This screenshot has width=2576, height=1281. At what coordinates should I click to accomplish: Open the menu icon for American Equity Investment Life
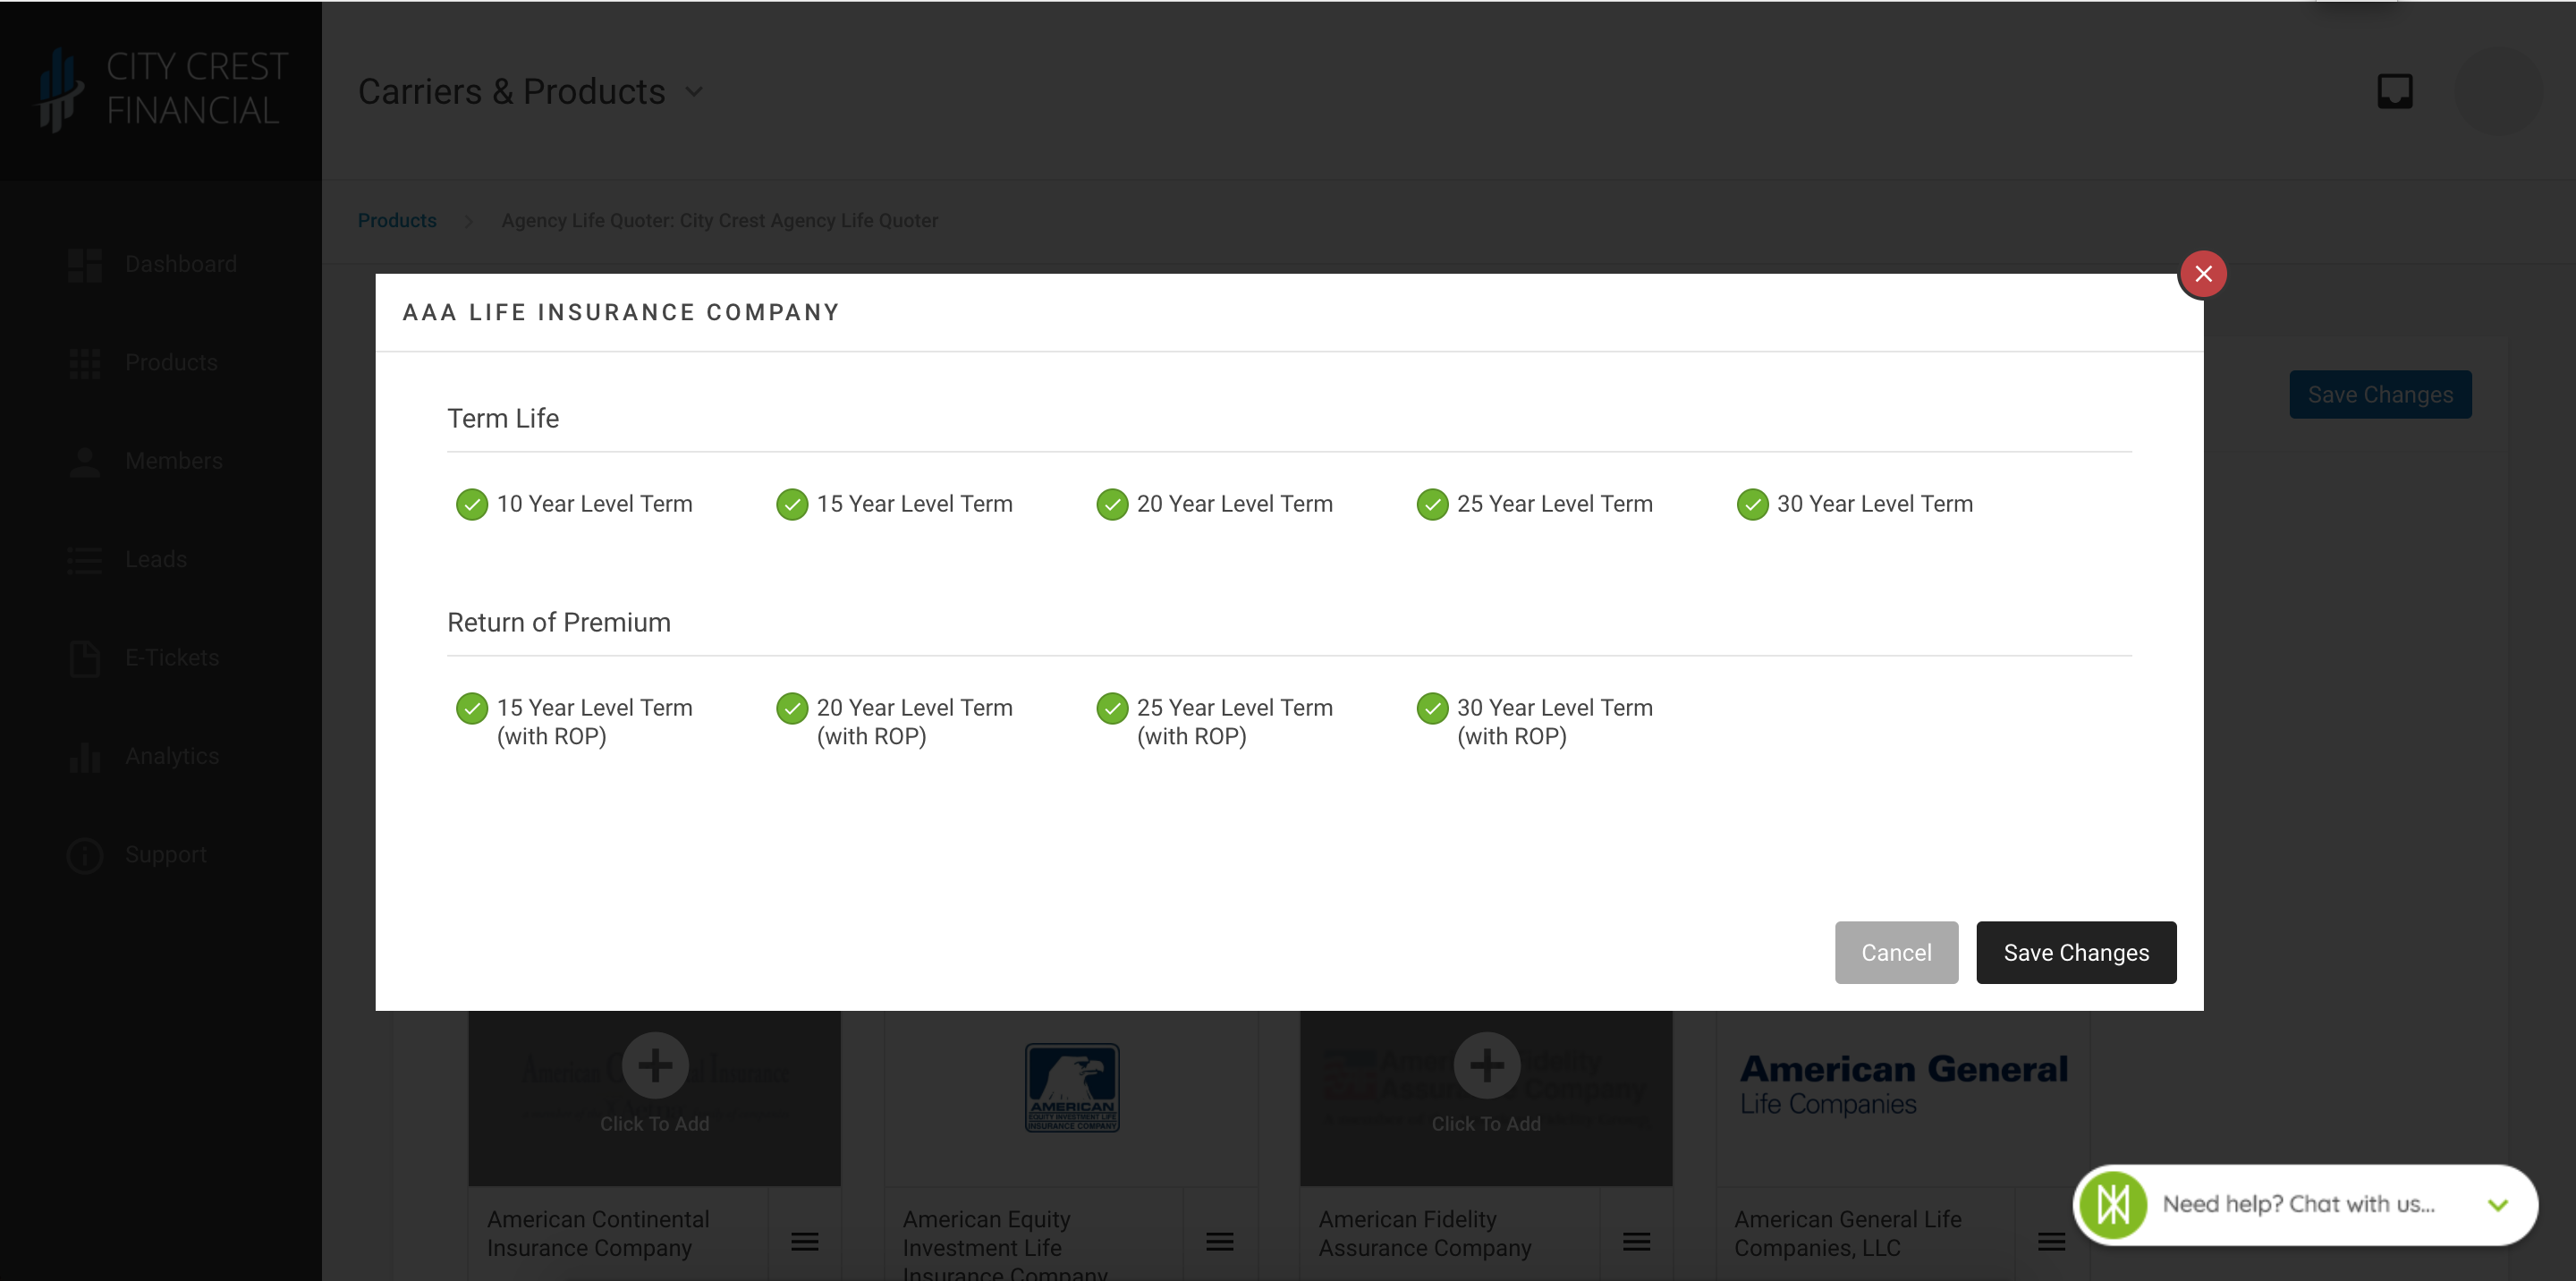tap(1220, 1242)
